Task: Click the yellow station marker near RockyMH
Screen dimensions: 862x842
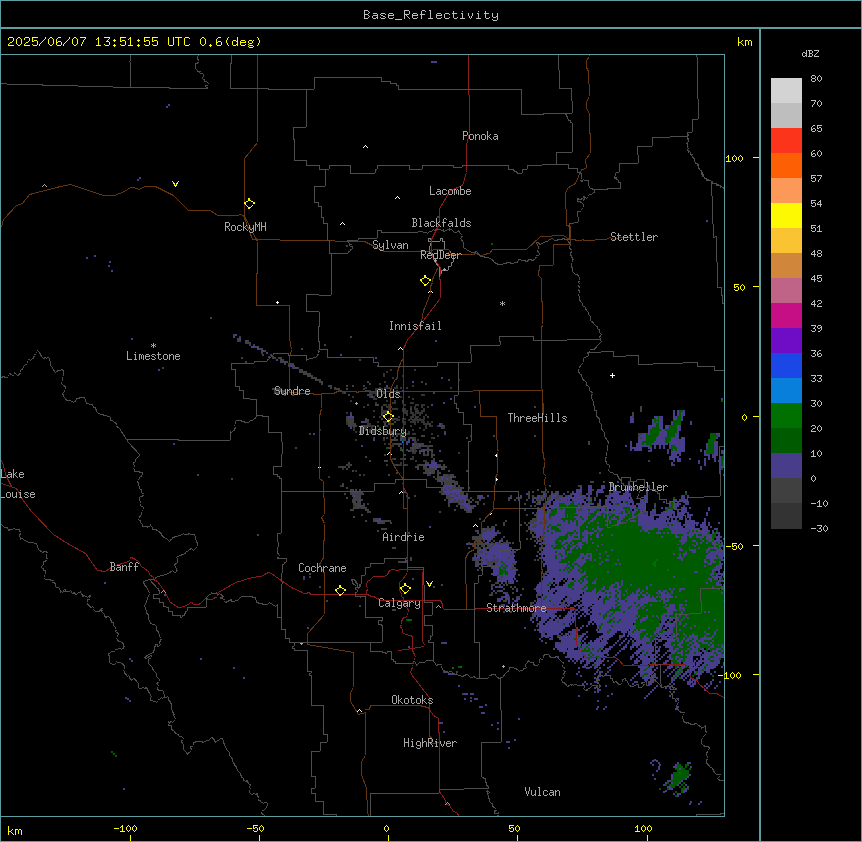Action: tap(250, 203)
